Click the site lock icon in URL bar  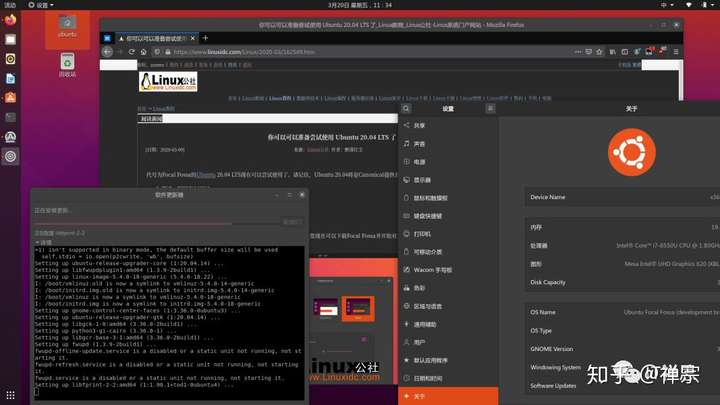pos(168,52)
